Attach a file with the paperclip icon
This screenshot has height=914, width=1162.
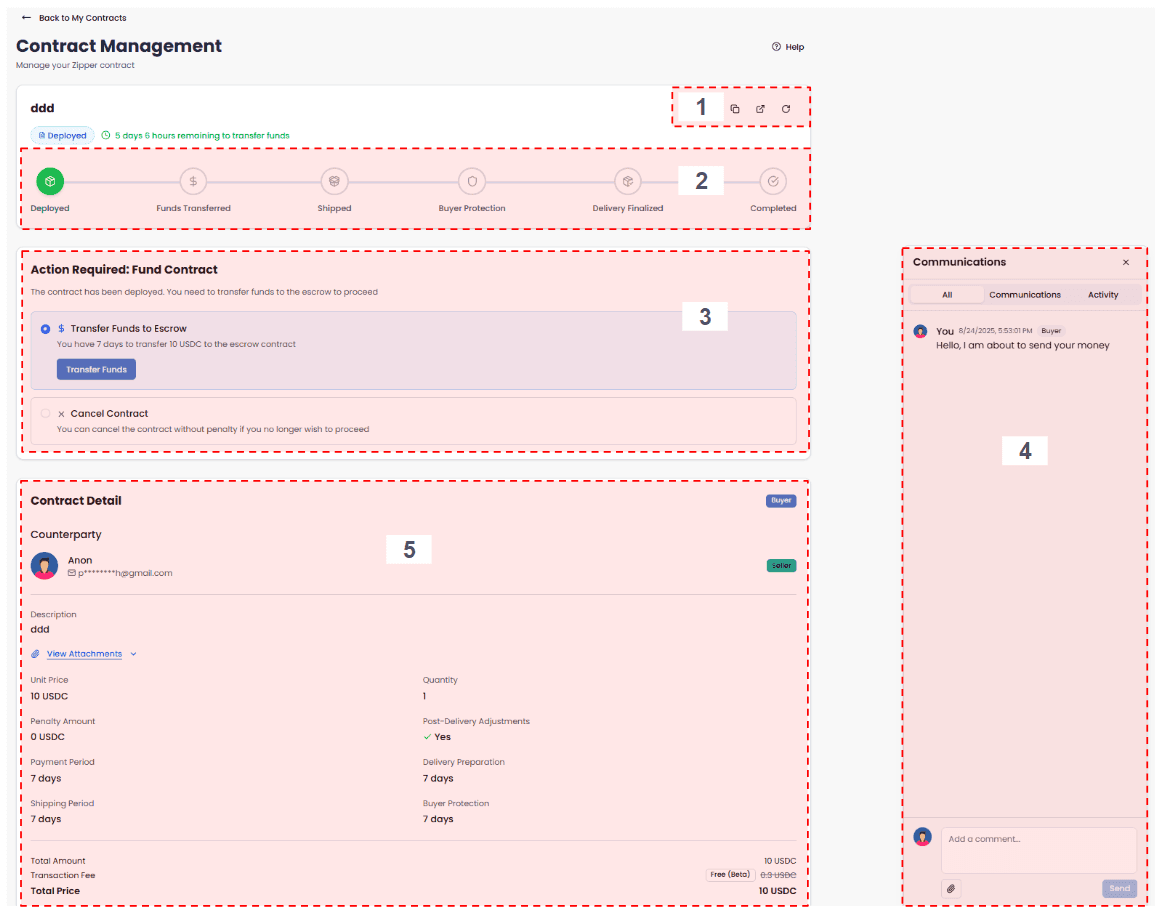pos(951,888)
